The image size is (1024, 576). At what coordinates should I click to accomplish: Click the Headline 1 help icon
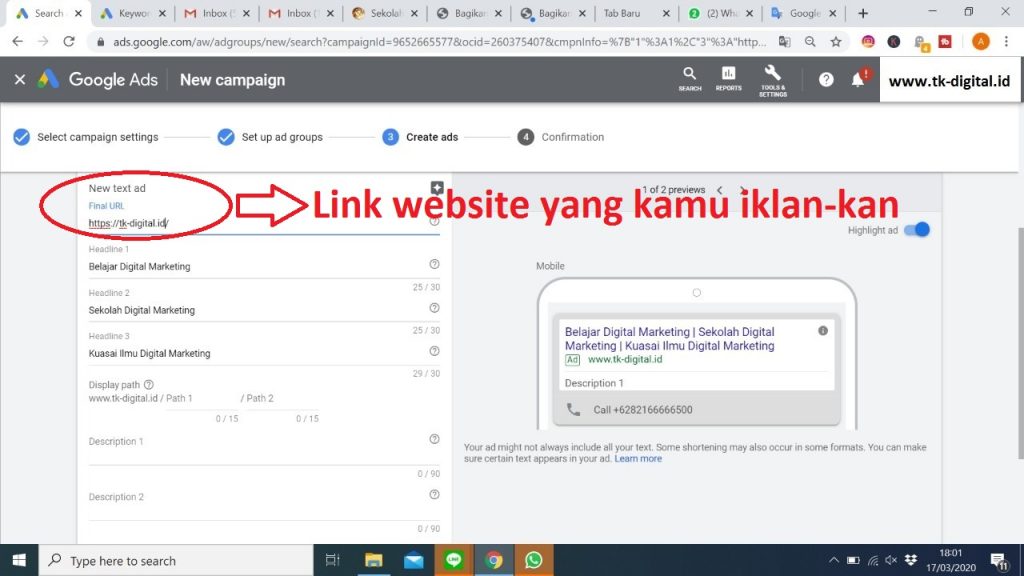point(434,264)
